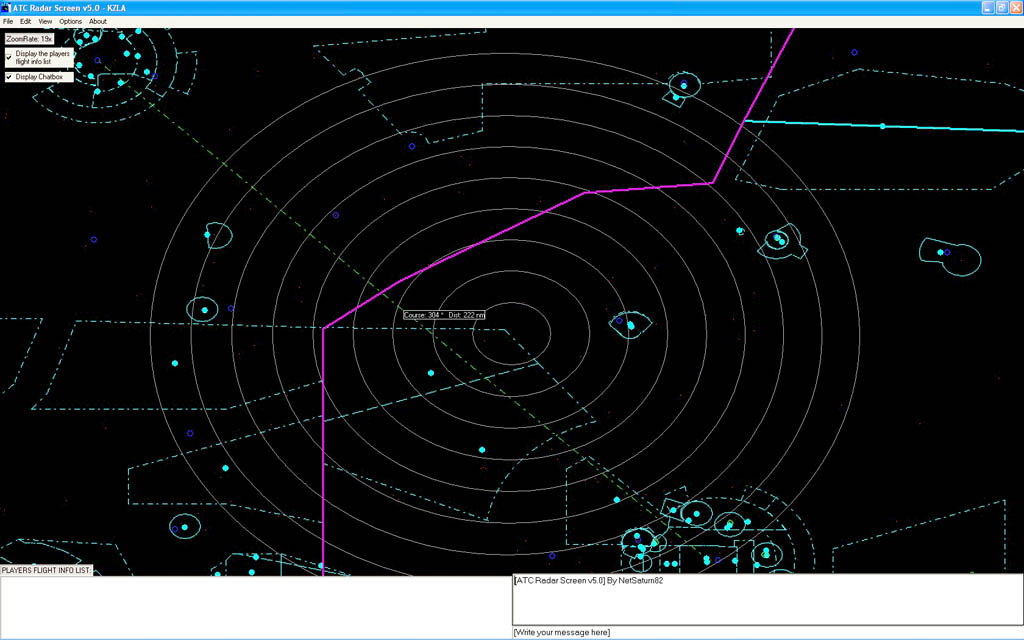Open the View menu
1024x640 pixels.
pyautogui.click(x=45, y=21)
